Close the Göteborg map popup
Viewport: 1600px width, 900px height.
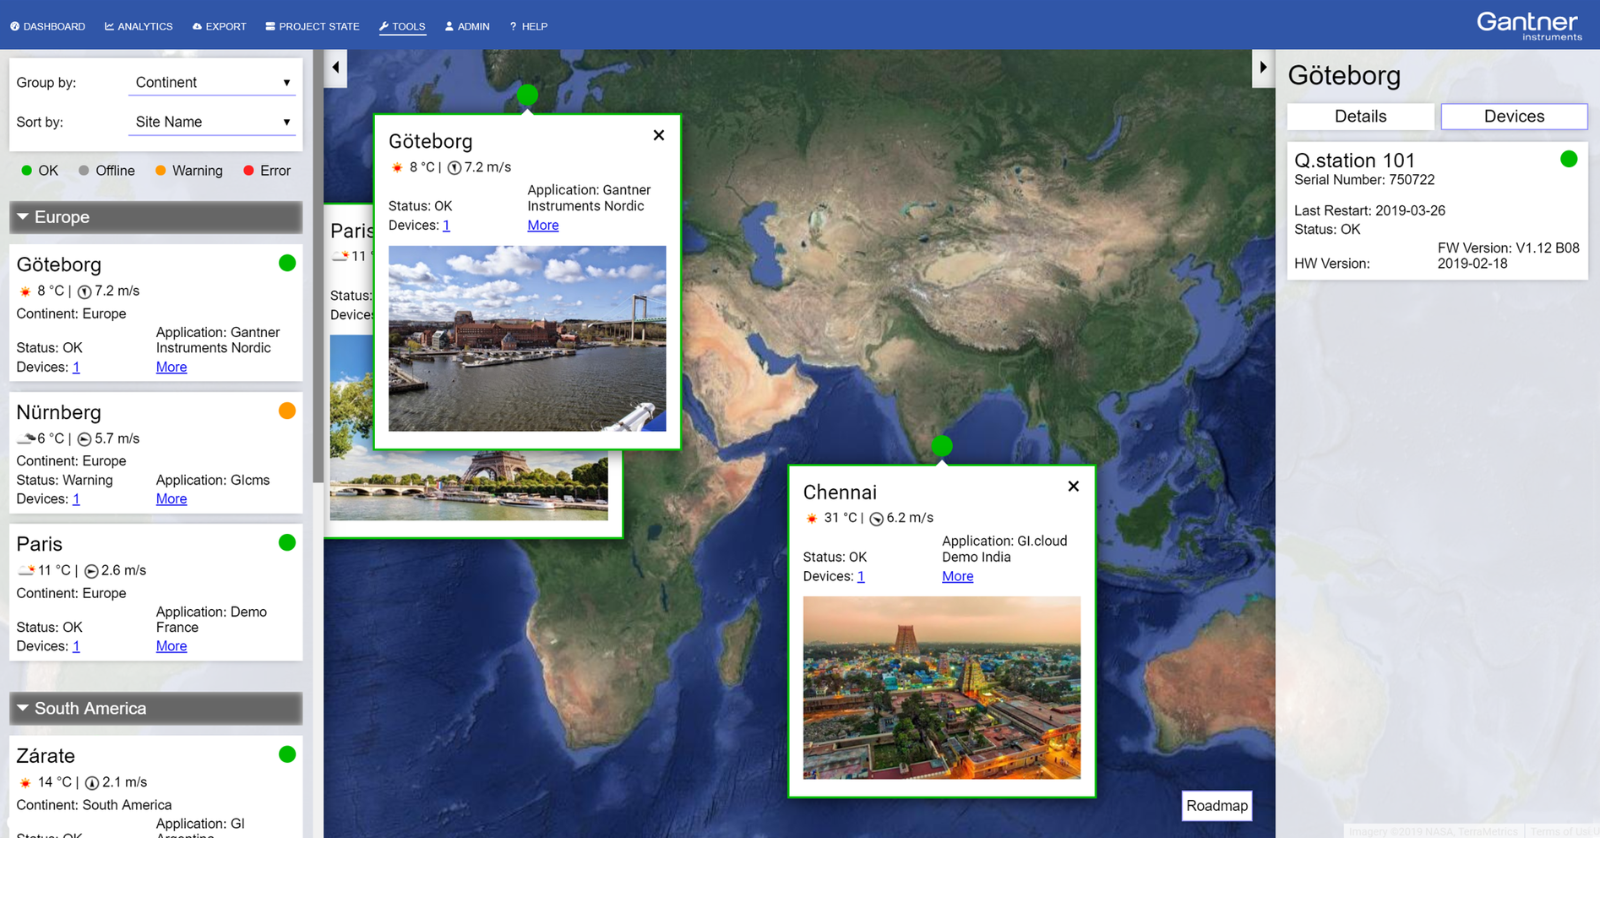(659, 135)
